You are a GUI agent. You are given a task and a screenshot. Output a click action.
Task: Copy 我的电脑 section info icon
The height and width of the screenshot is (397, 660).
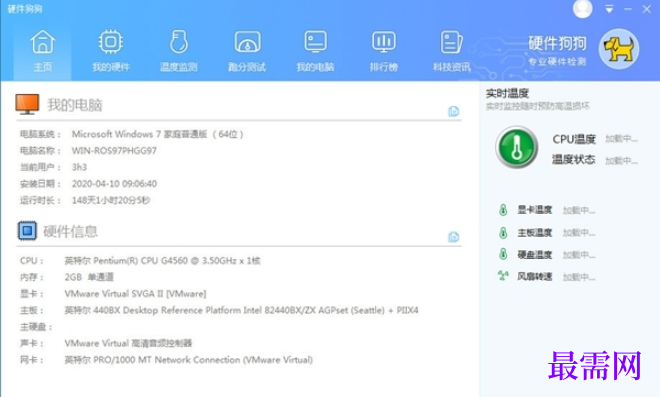[x=453, y=111]
